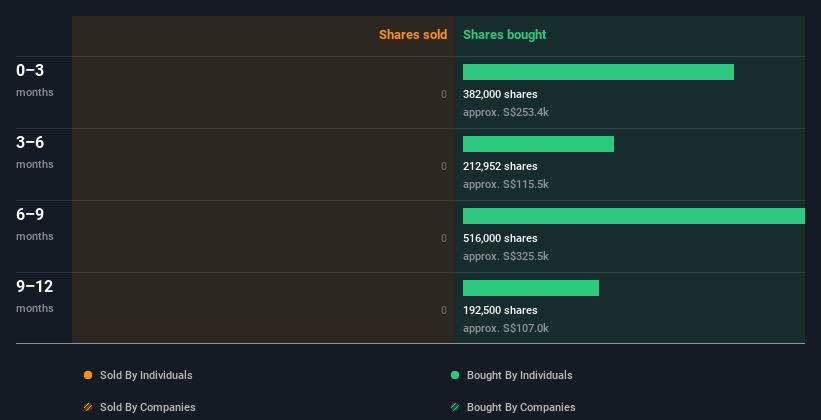Click the 192,500 shares value
The width and height of the screenshot is (821, 420).
click(x=500, y=311)
